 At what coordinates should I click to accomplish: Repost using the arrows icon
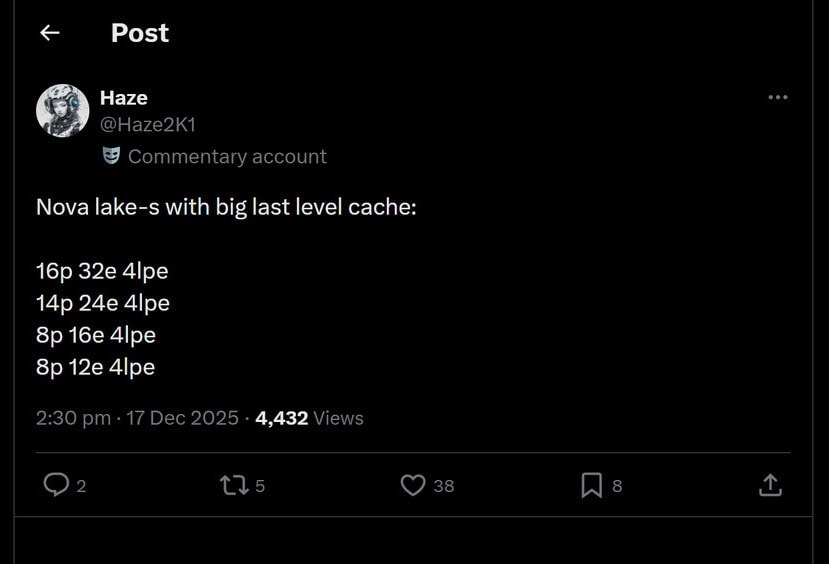(x=233, y=485)
